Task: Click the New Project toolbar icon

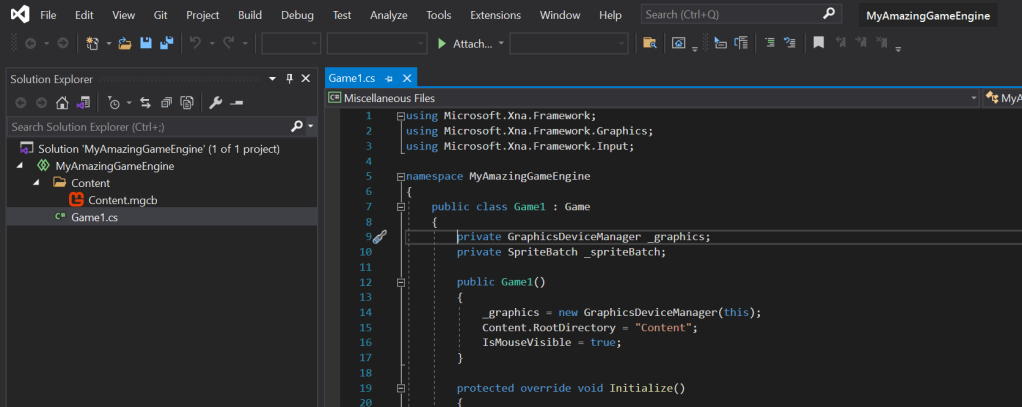Action: [x=93, y=44]
